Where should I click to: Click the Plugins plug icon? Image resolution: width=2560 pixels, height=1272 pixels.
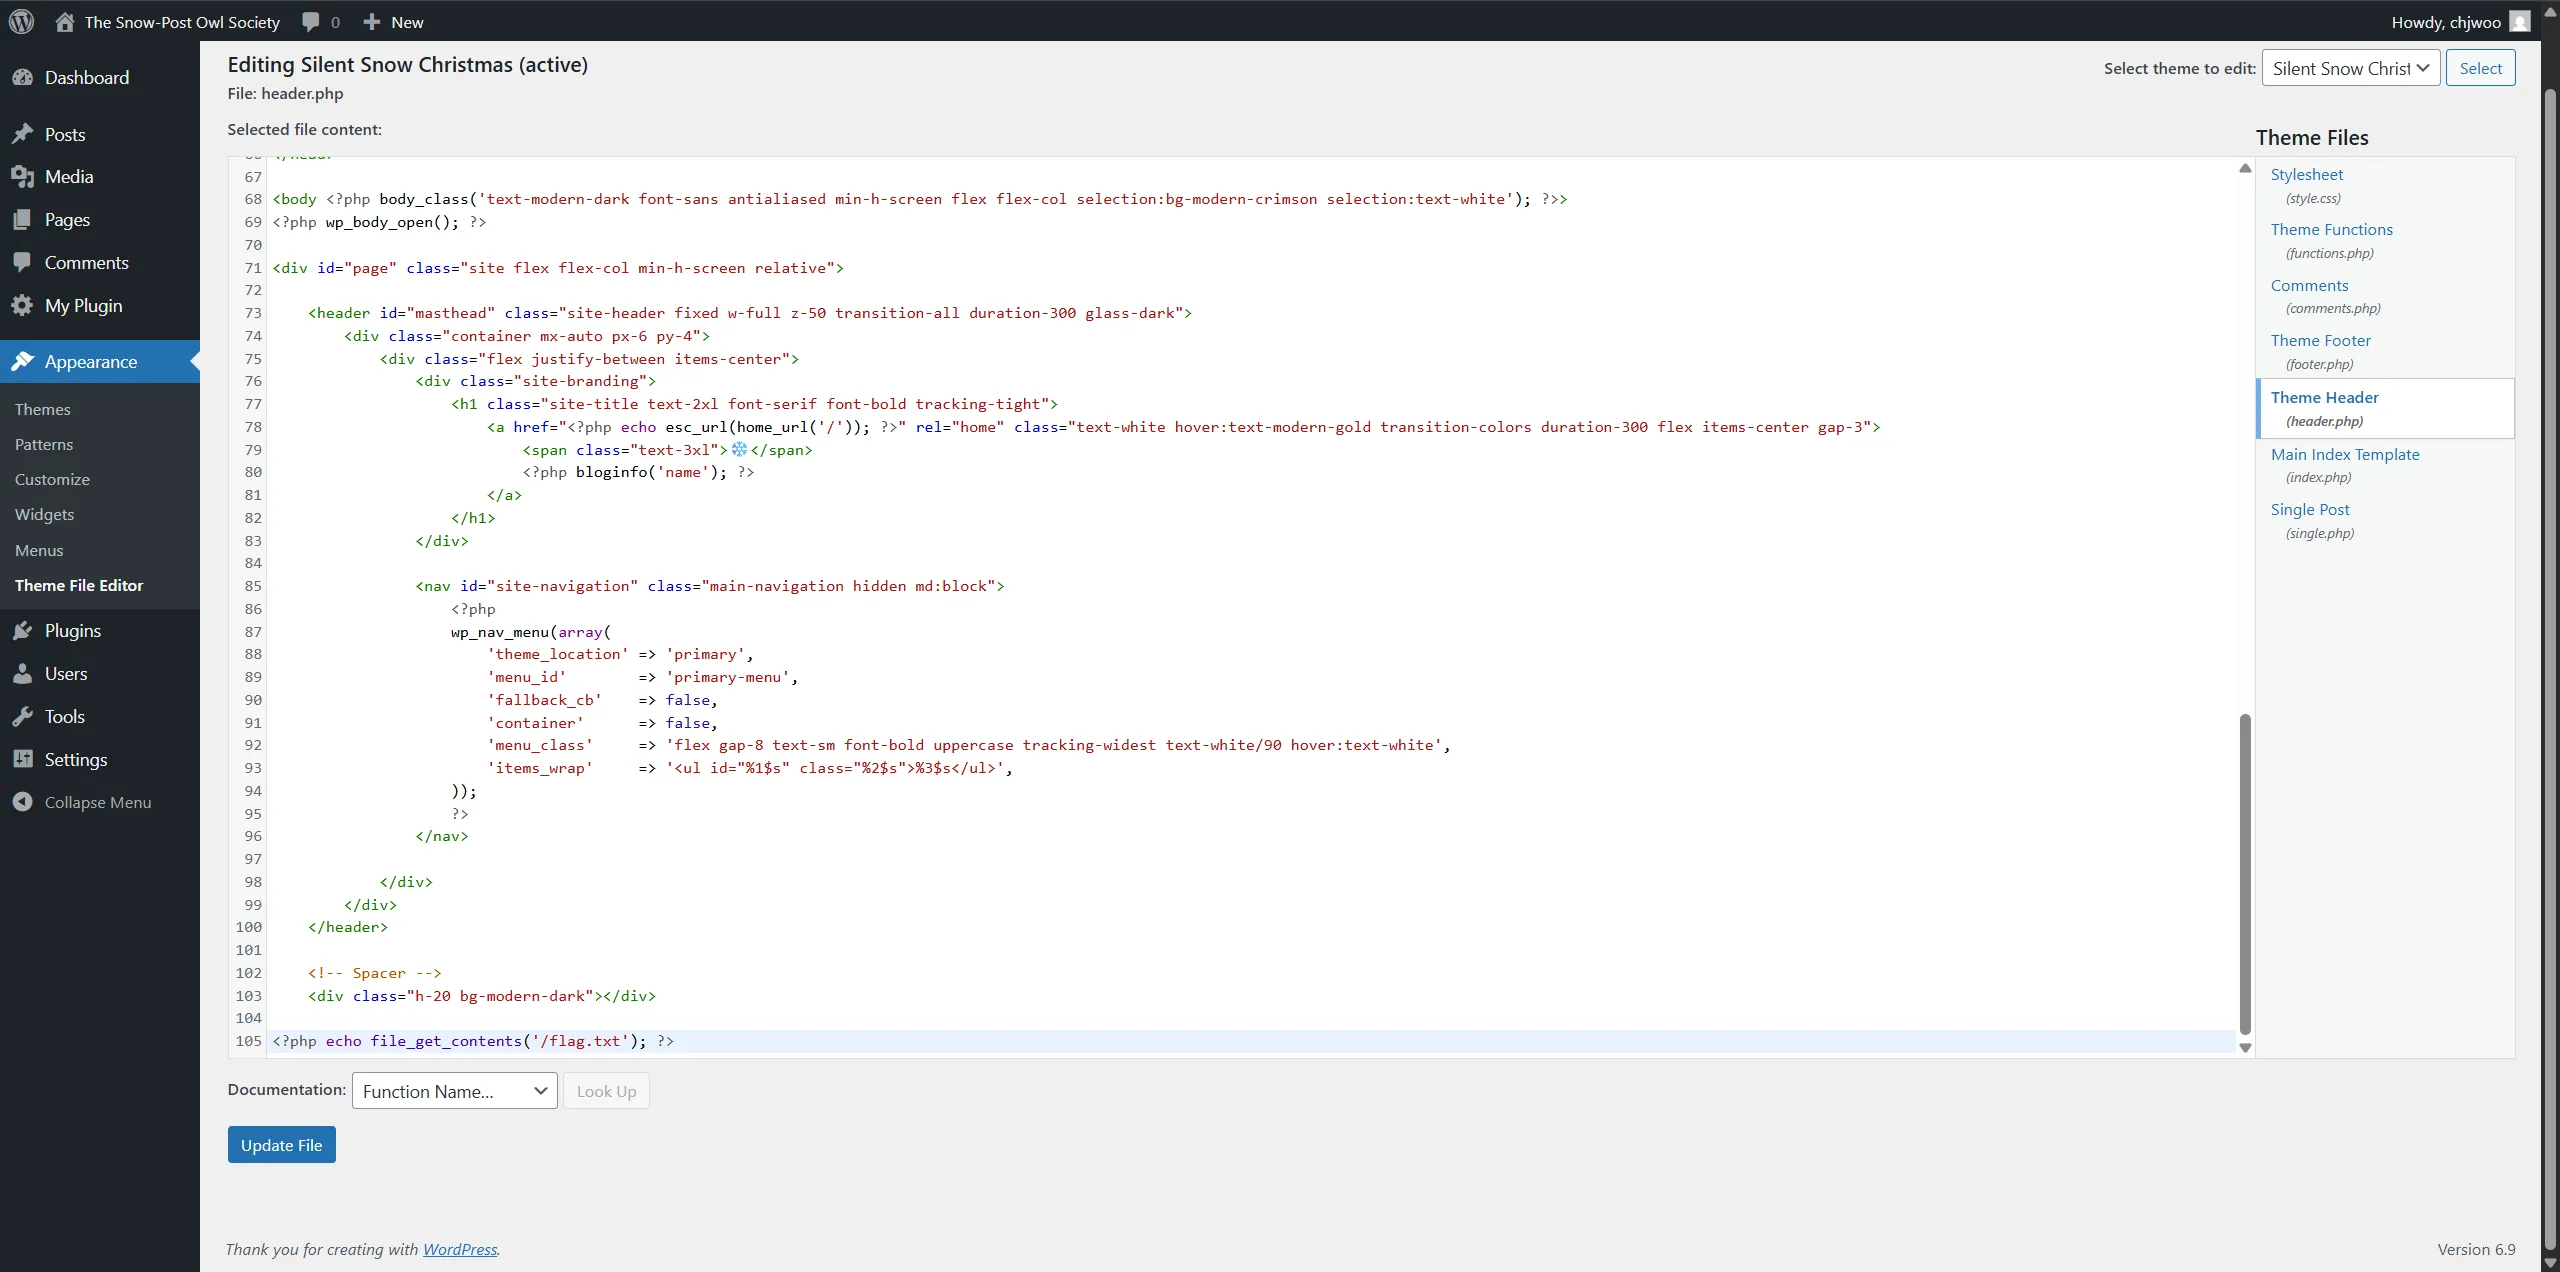click(x=23, y=631)
